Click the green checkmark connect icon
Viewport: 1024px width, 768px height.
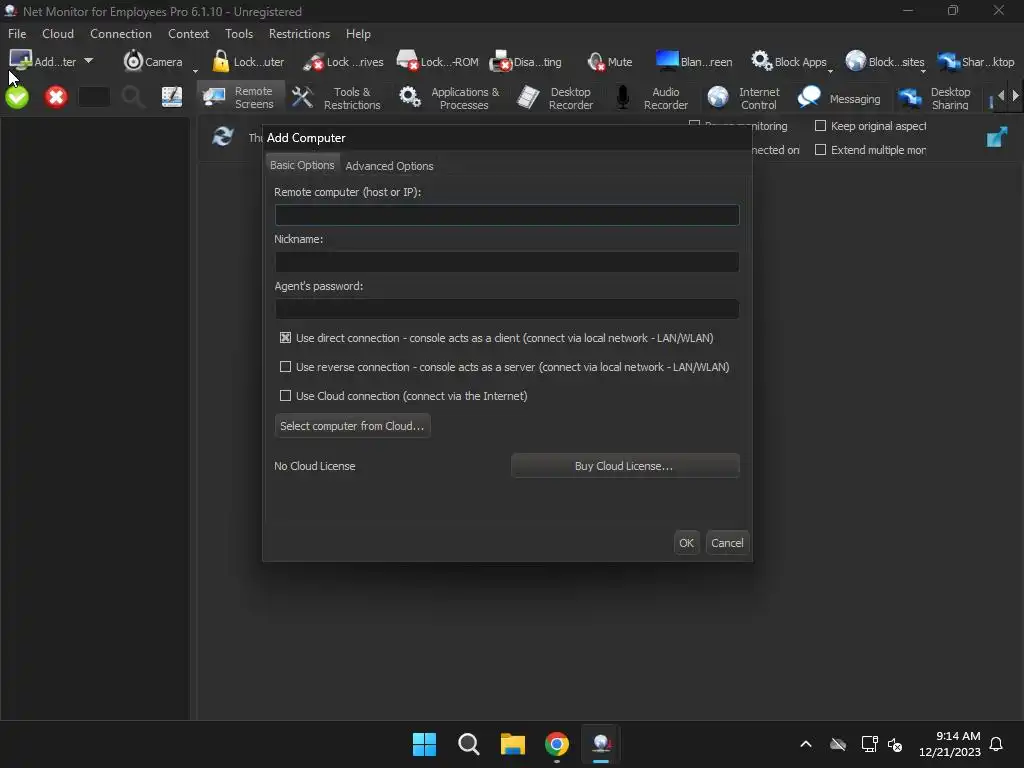click(18, 97)
